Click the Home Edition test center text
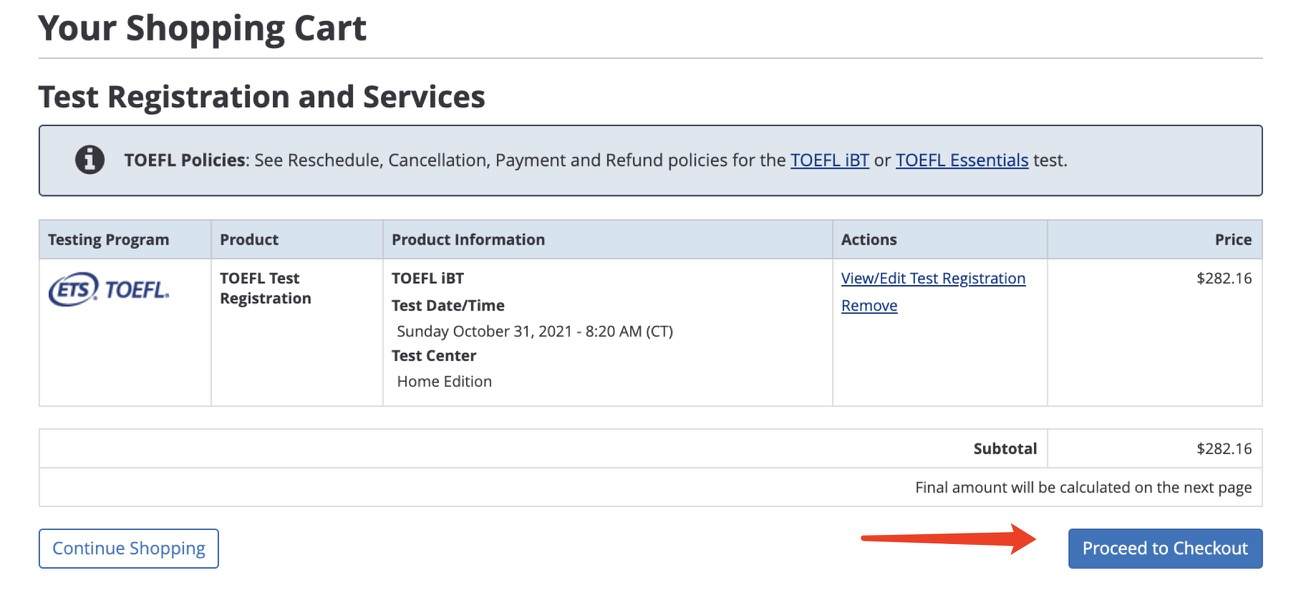The height and width of the screenshot is (602, 1296). (444, 381)
